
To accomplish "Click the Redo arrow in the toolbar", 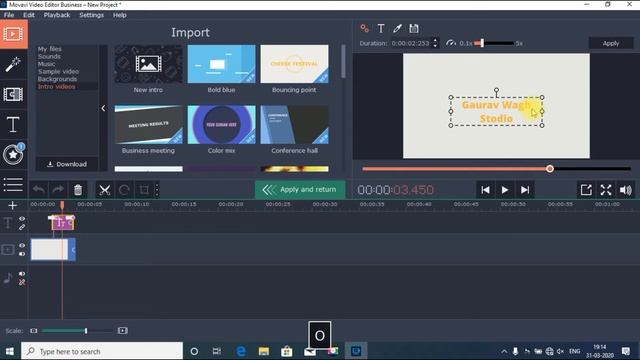I will [58, 190].
